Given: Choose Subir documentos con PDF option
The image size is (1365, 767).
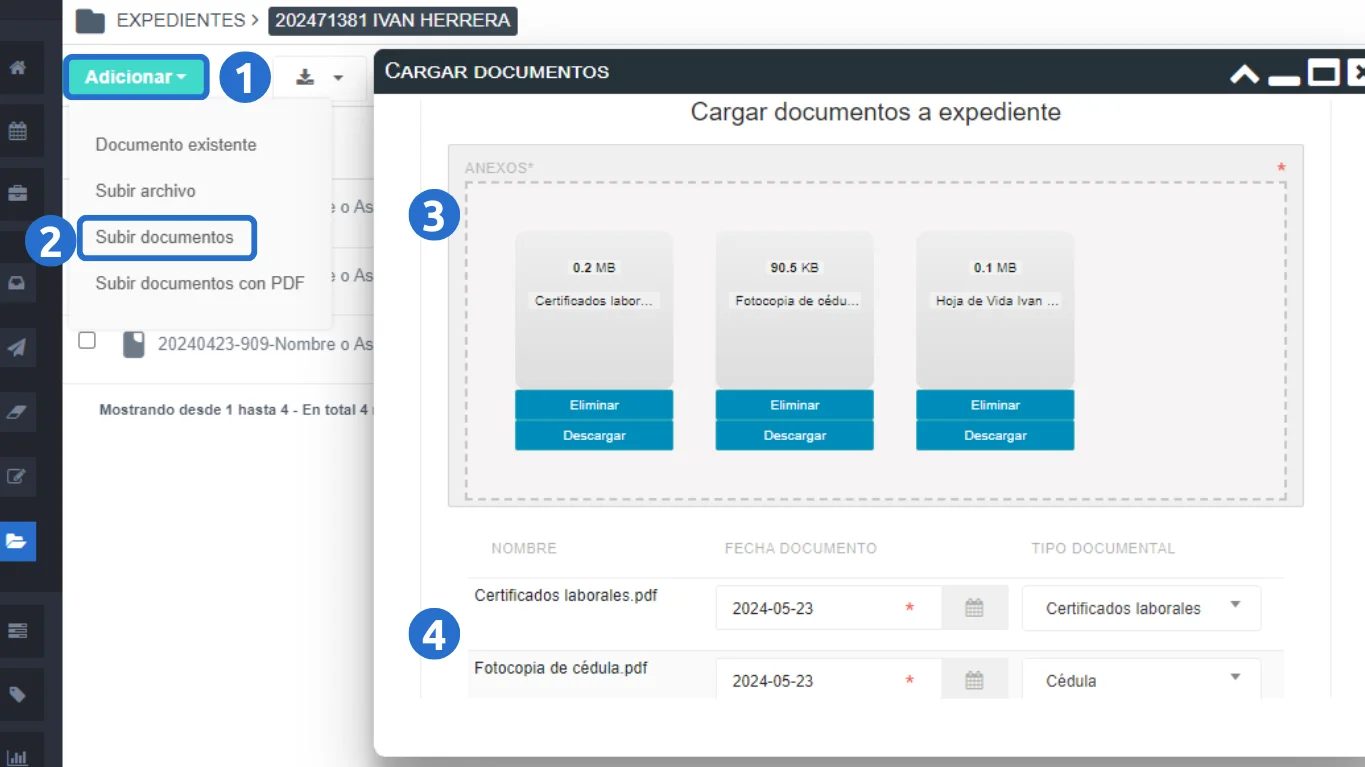Looking at the screenshot, I should (200, 283).
